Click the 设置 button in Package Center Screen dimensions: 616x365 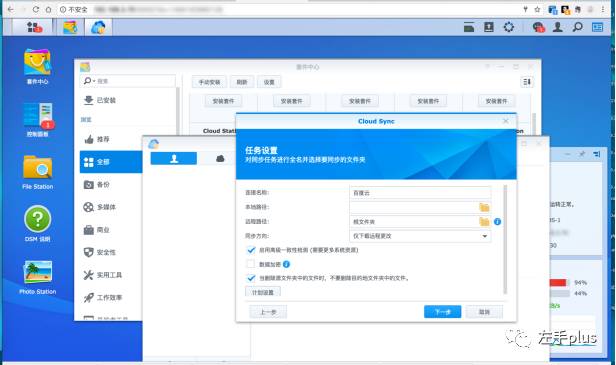[x=269, y=82]
